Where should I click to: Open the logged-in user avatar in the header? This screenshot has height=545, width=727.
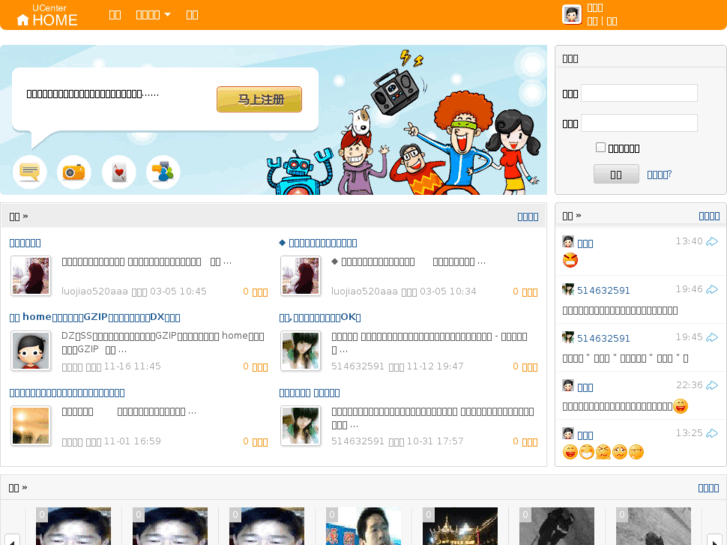point(572,14)
